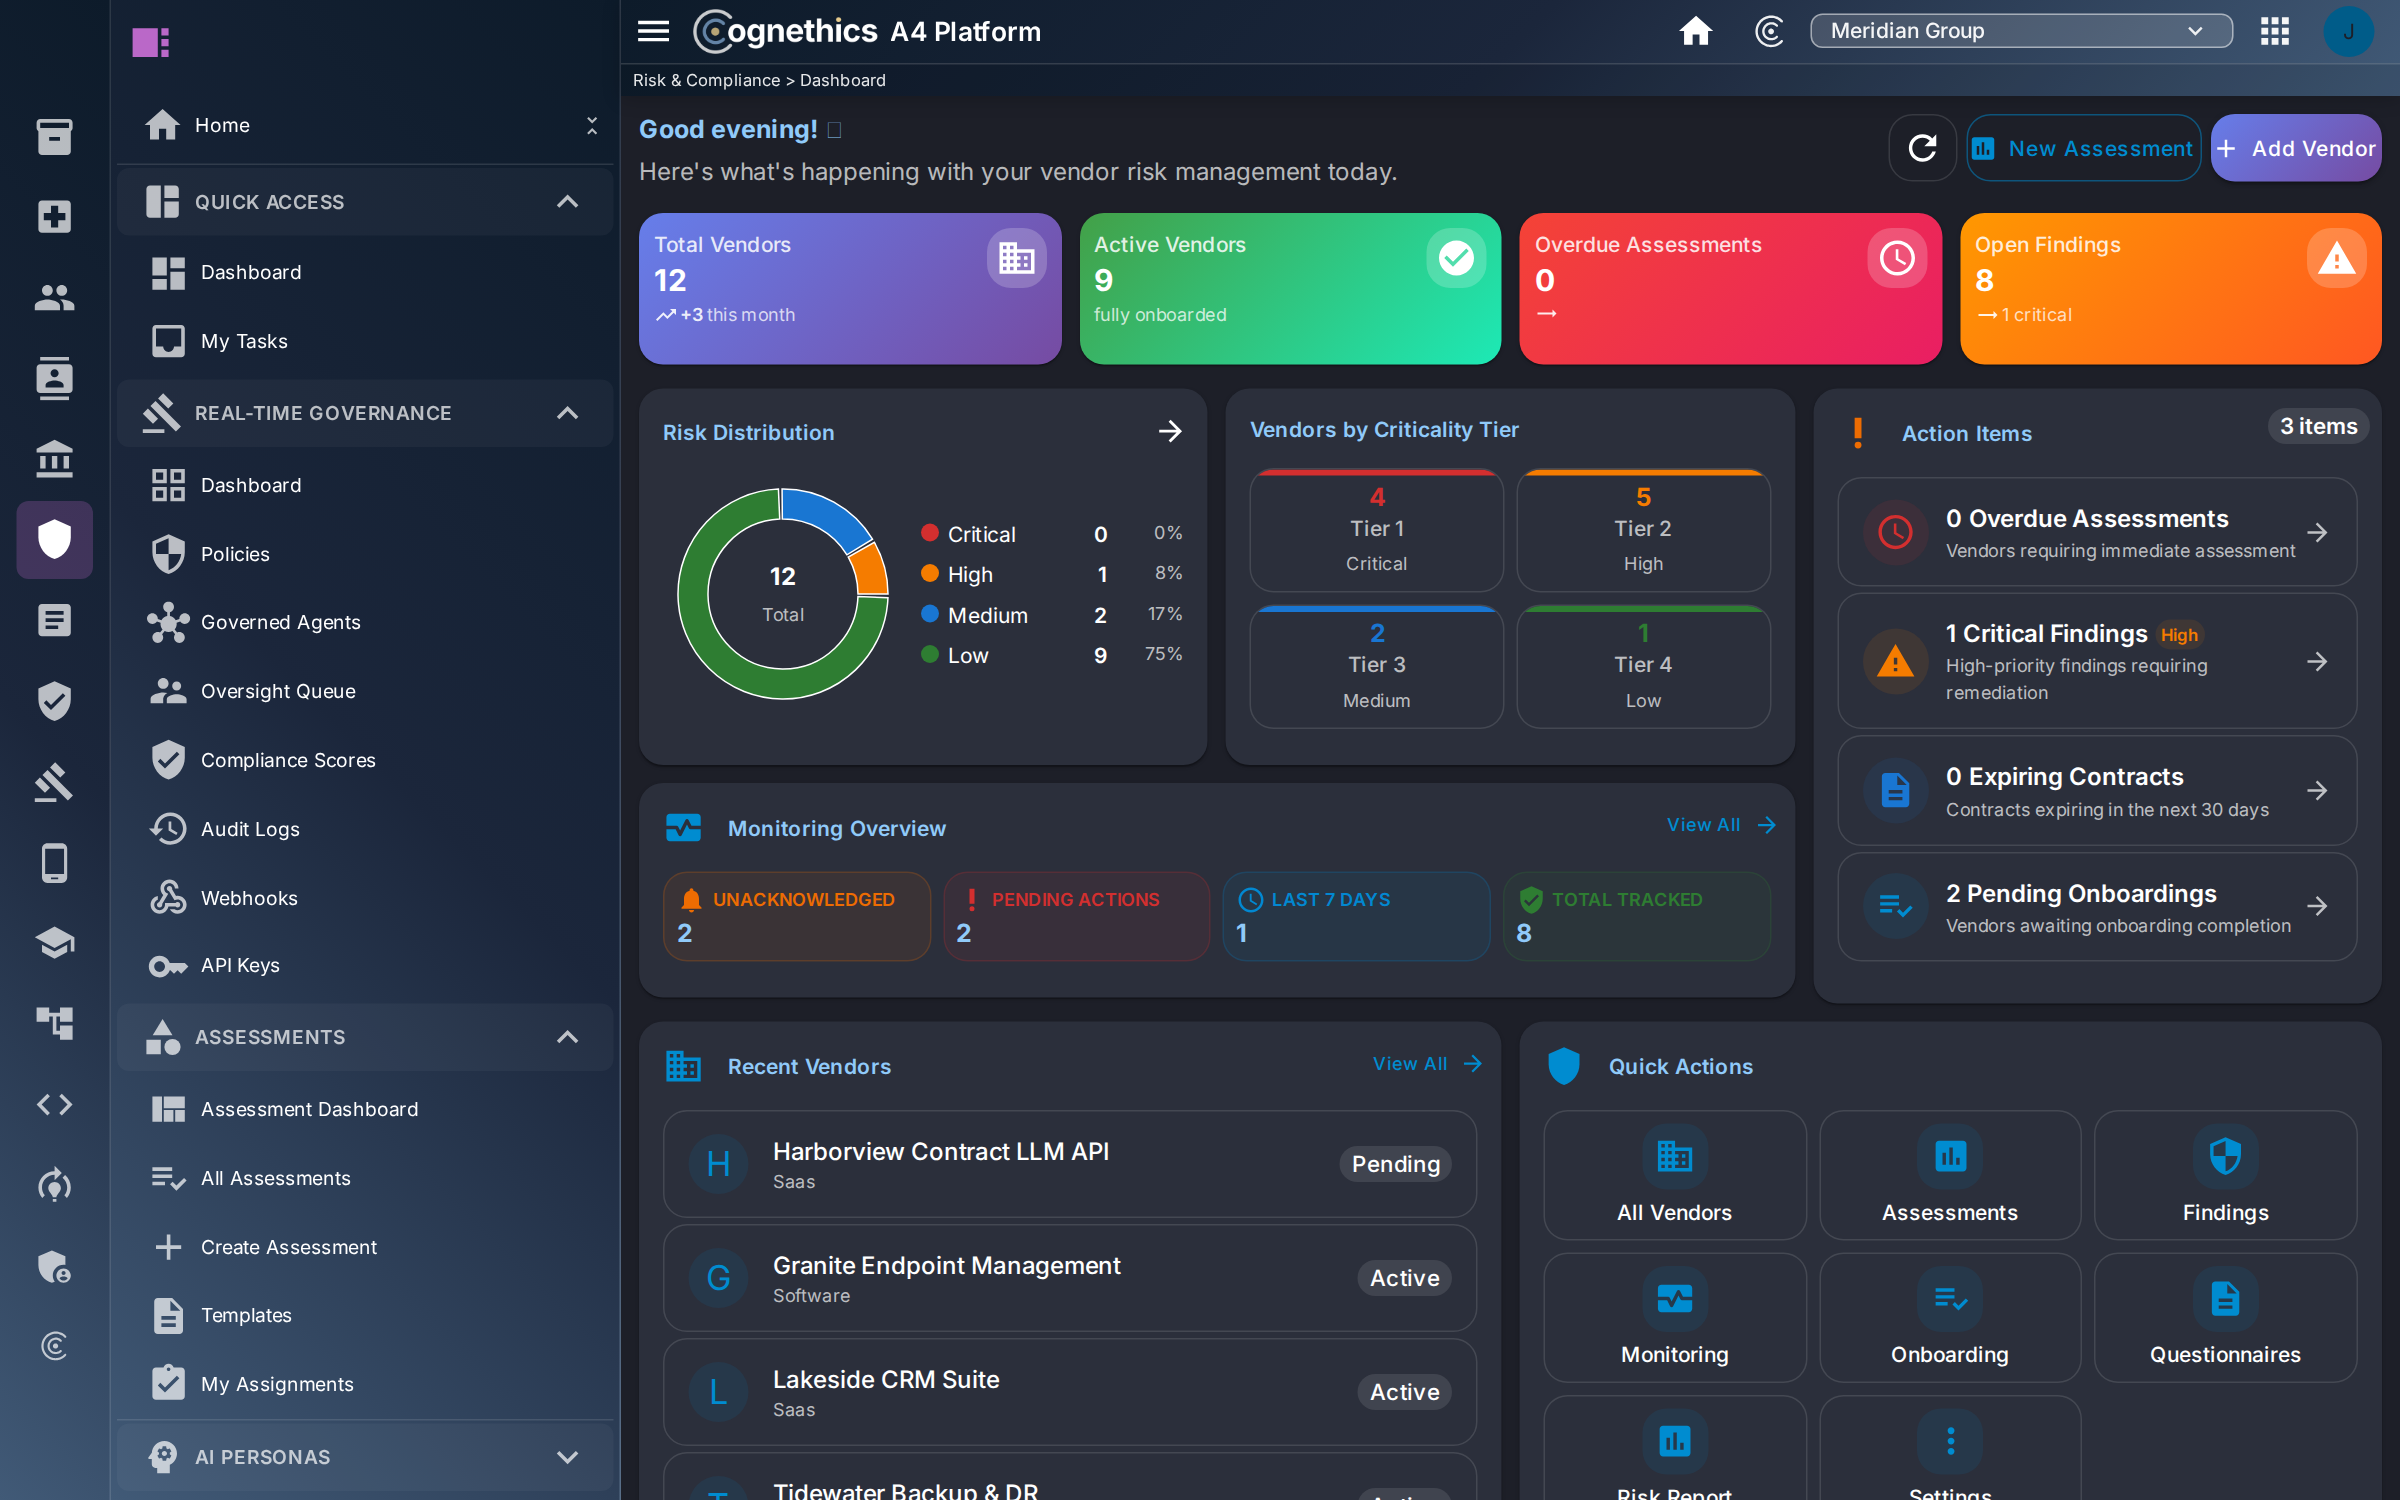Screen dimensions: 2400x1500
Task: Open the 2 Pending Onboardings action item
Action: click(2097, 906)
